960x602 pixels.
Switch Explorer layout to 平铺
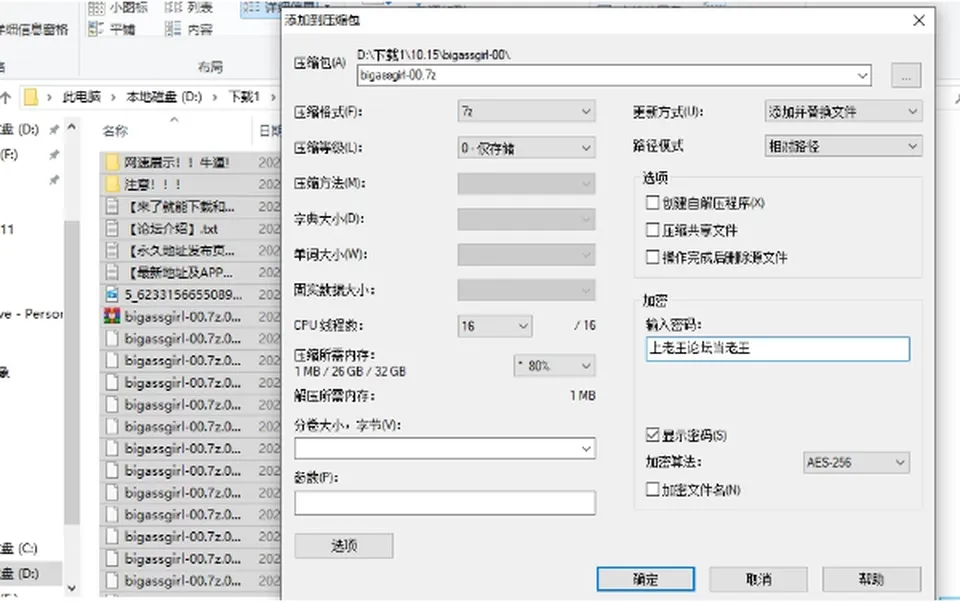112,29
